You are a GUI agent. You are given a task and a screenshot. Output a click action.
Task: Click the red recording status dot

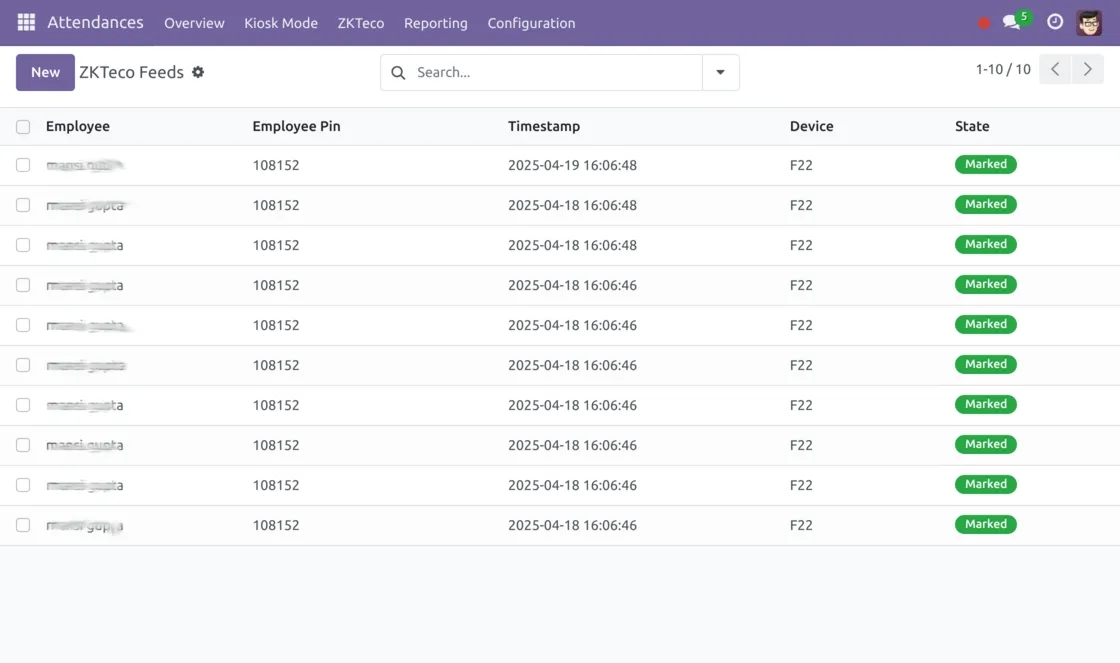pyautogui.click(x=984, y=23)
